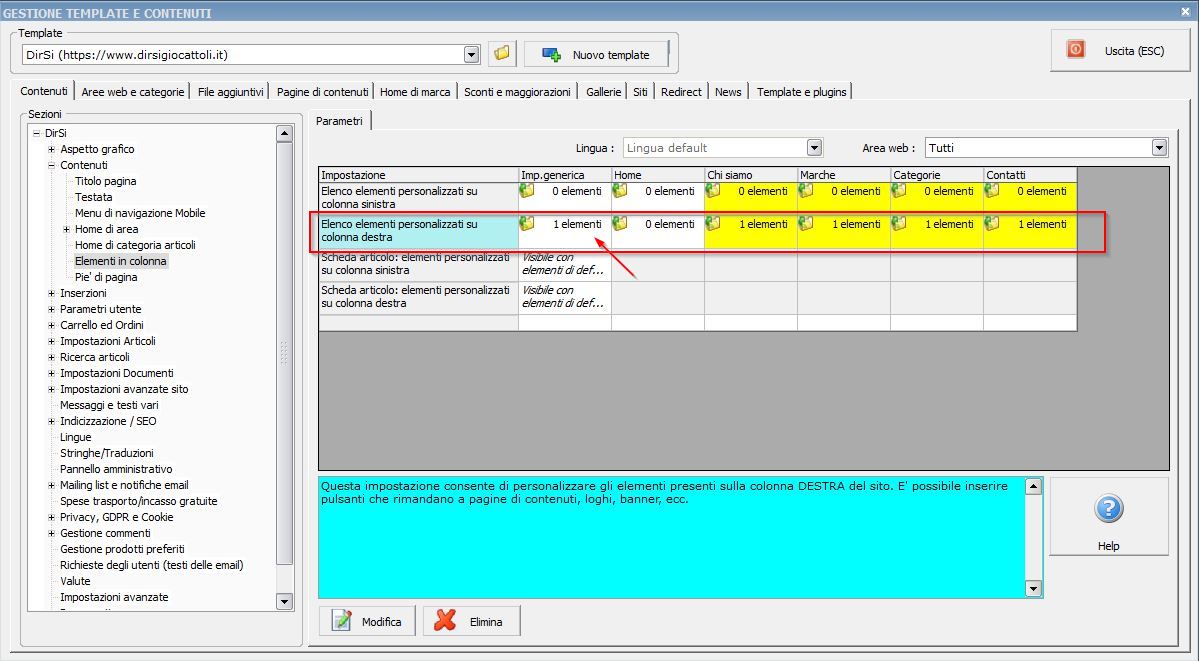Expand the Inserzioni tree node
Viewport: 1199px width, 661px height.
[x=51, y=293]
